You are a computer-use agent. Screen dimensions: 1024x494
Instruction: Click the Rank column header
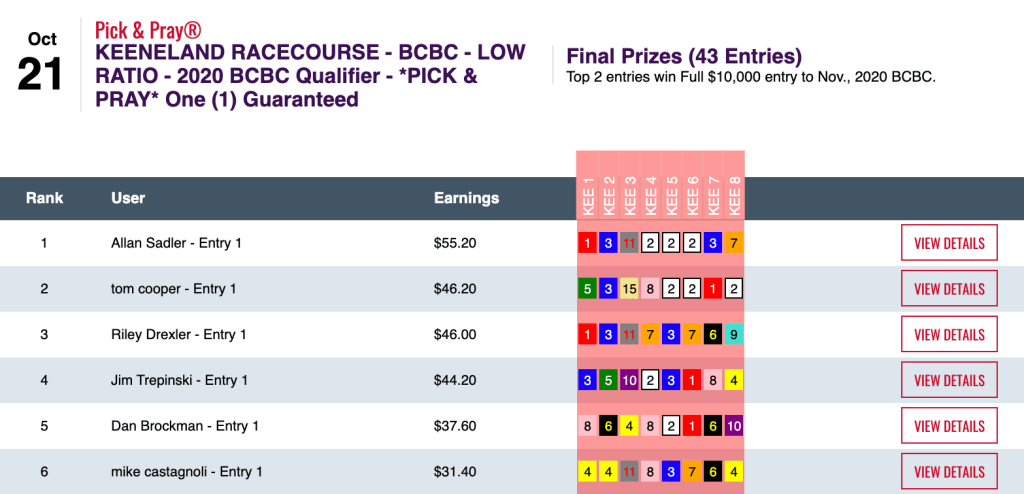[x=44, y=198]
